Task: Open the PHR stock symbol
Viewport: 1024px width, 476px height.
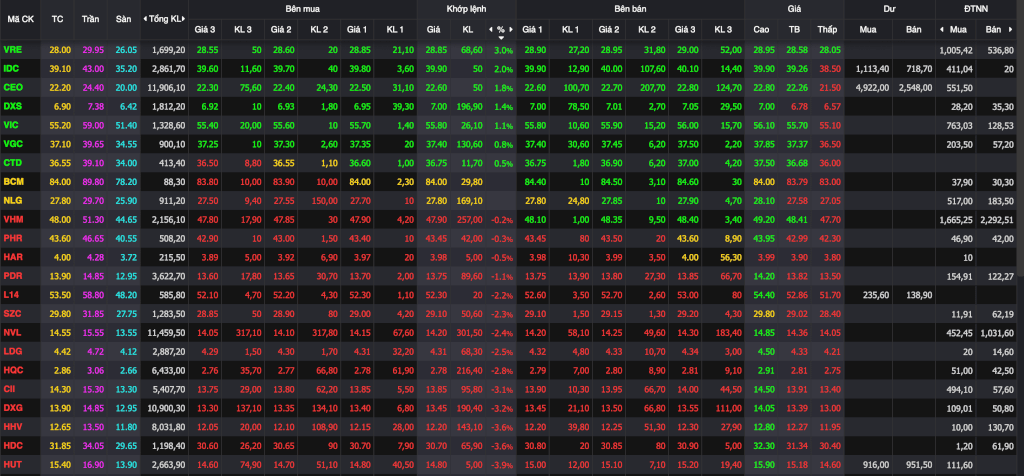Action: tap(12, 238)
